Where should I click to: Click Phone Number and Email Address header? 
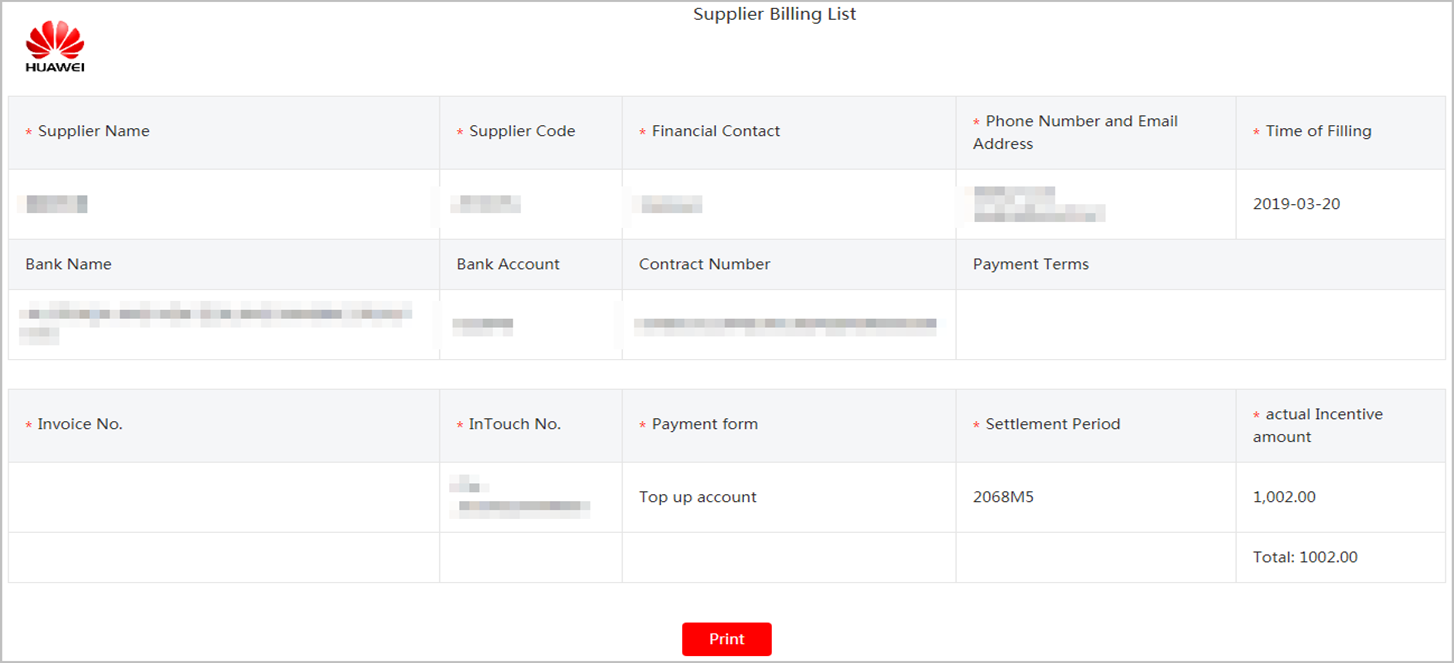click(1096, 132)
